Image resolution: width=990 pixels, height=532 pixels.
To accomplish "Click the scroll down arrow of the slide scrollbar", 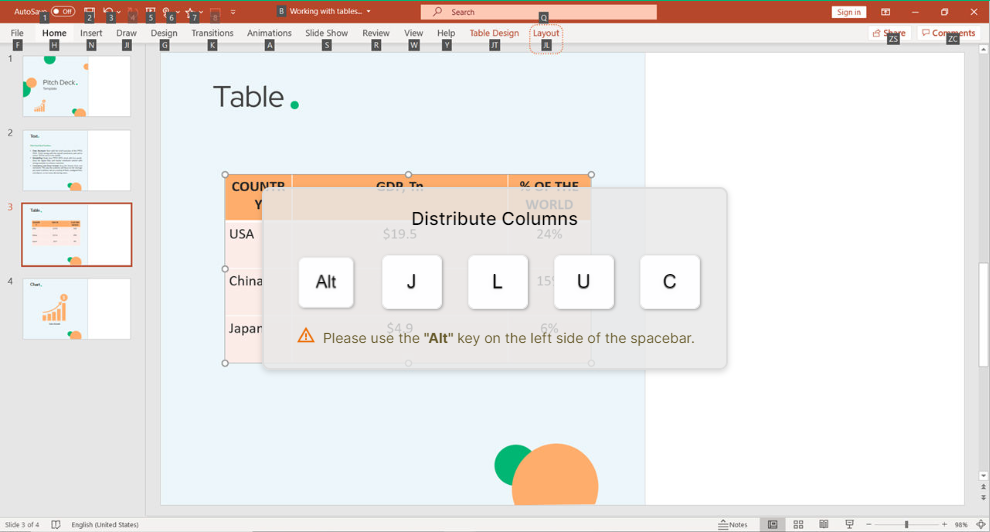I will pyautogui.click(x=983, y=476).
